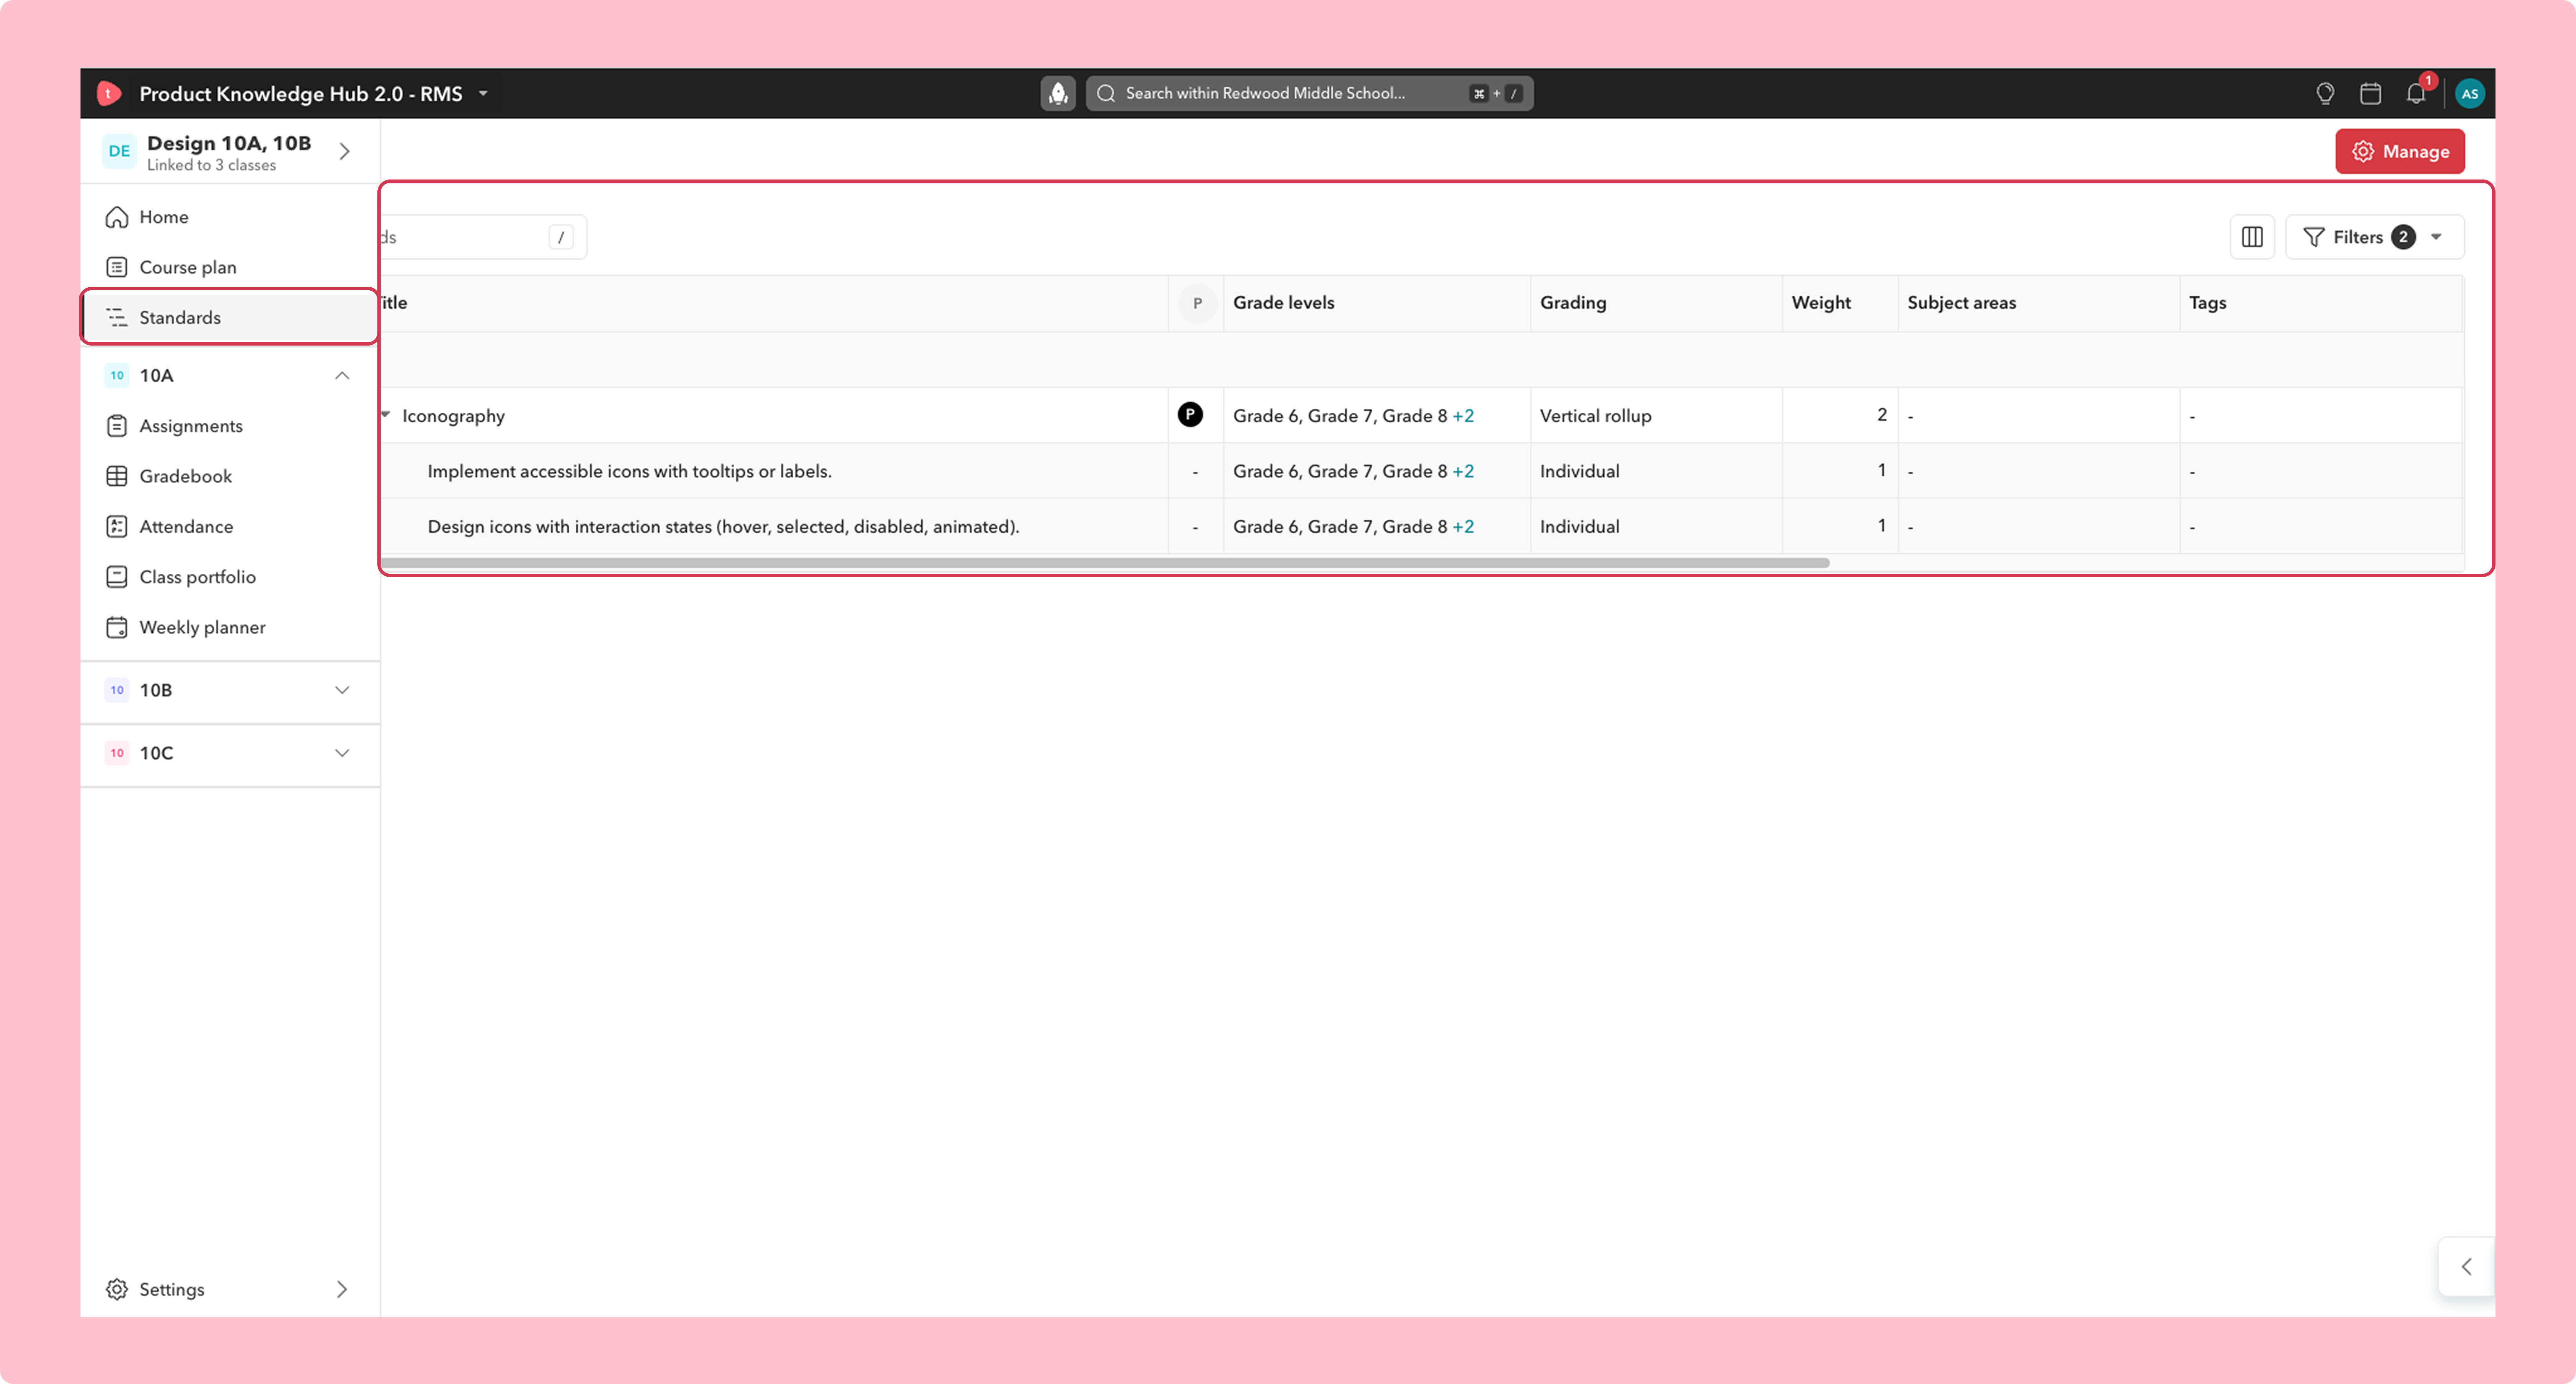
Task: Open the notifications bell
Action: pos(2416,93)
